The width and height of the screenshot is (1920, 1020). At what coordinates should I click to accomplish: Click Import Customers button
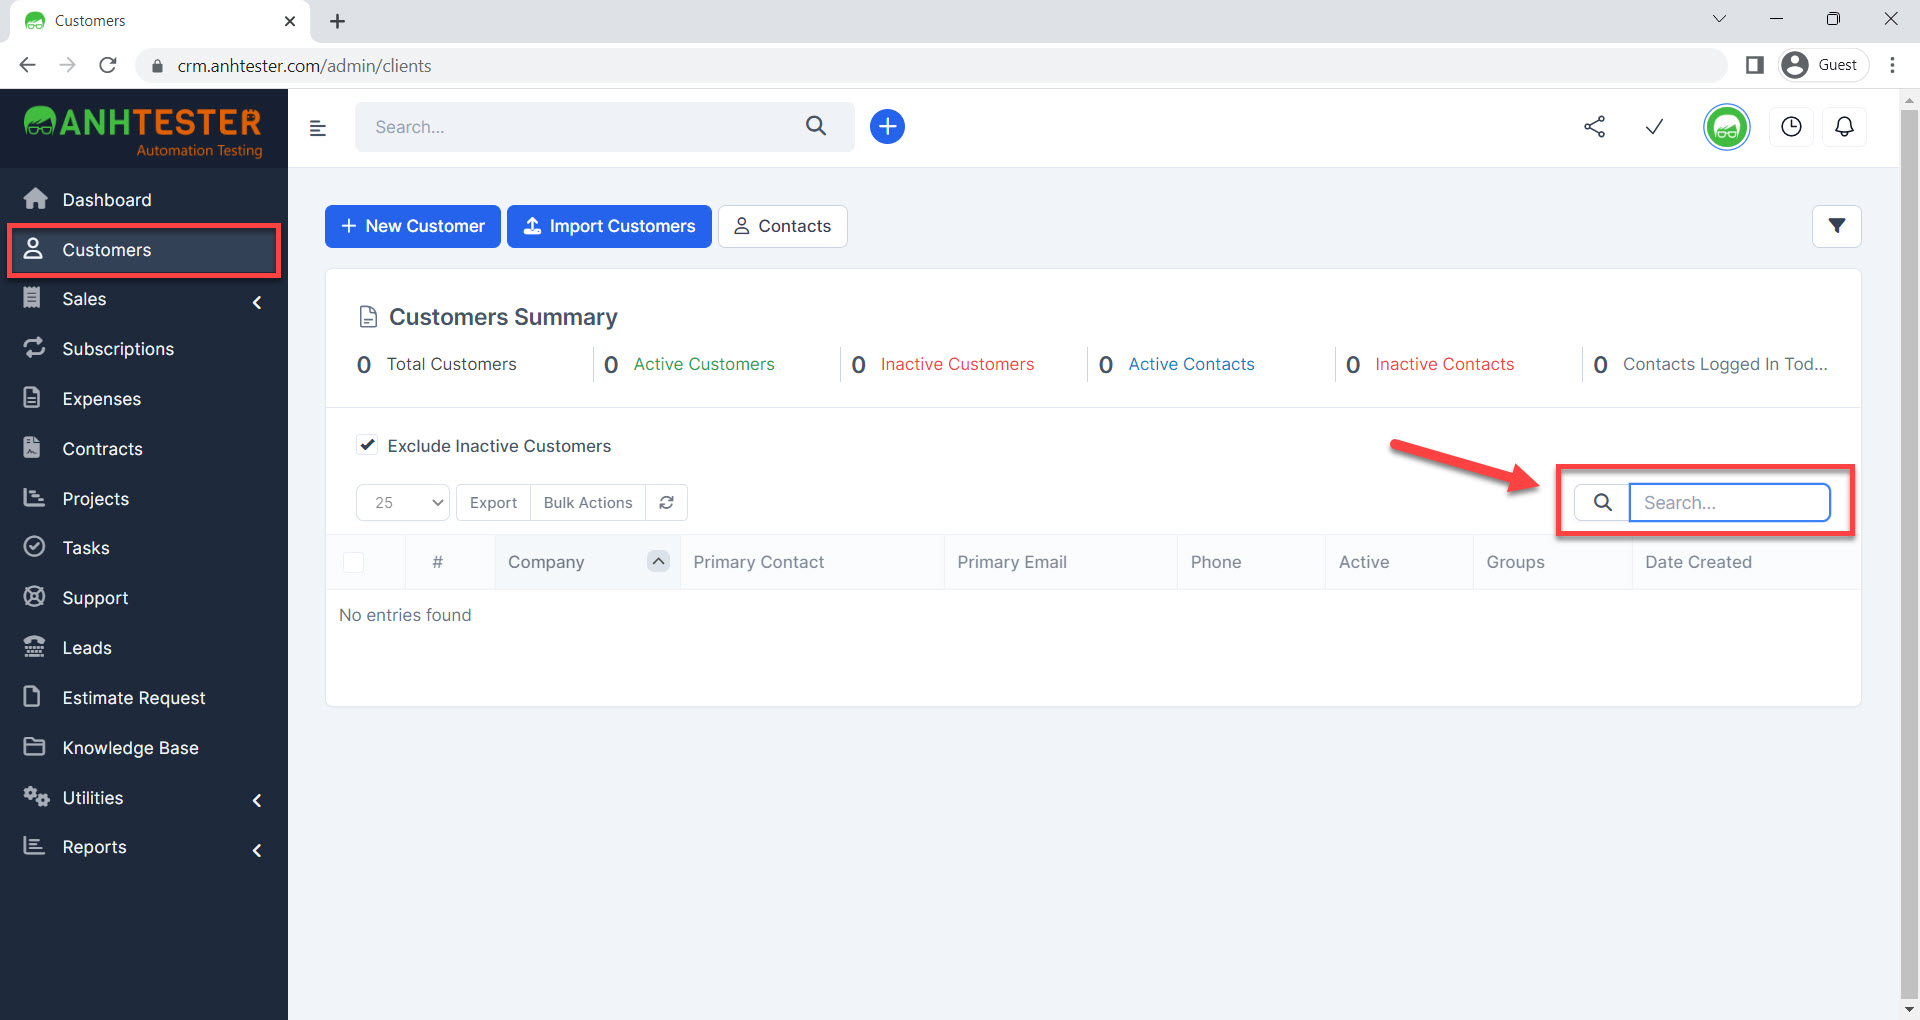(x=609, y=226)
